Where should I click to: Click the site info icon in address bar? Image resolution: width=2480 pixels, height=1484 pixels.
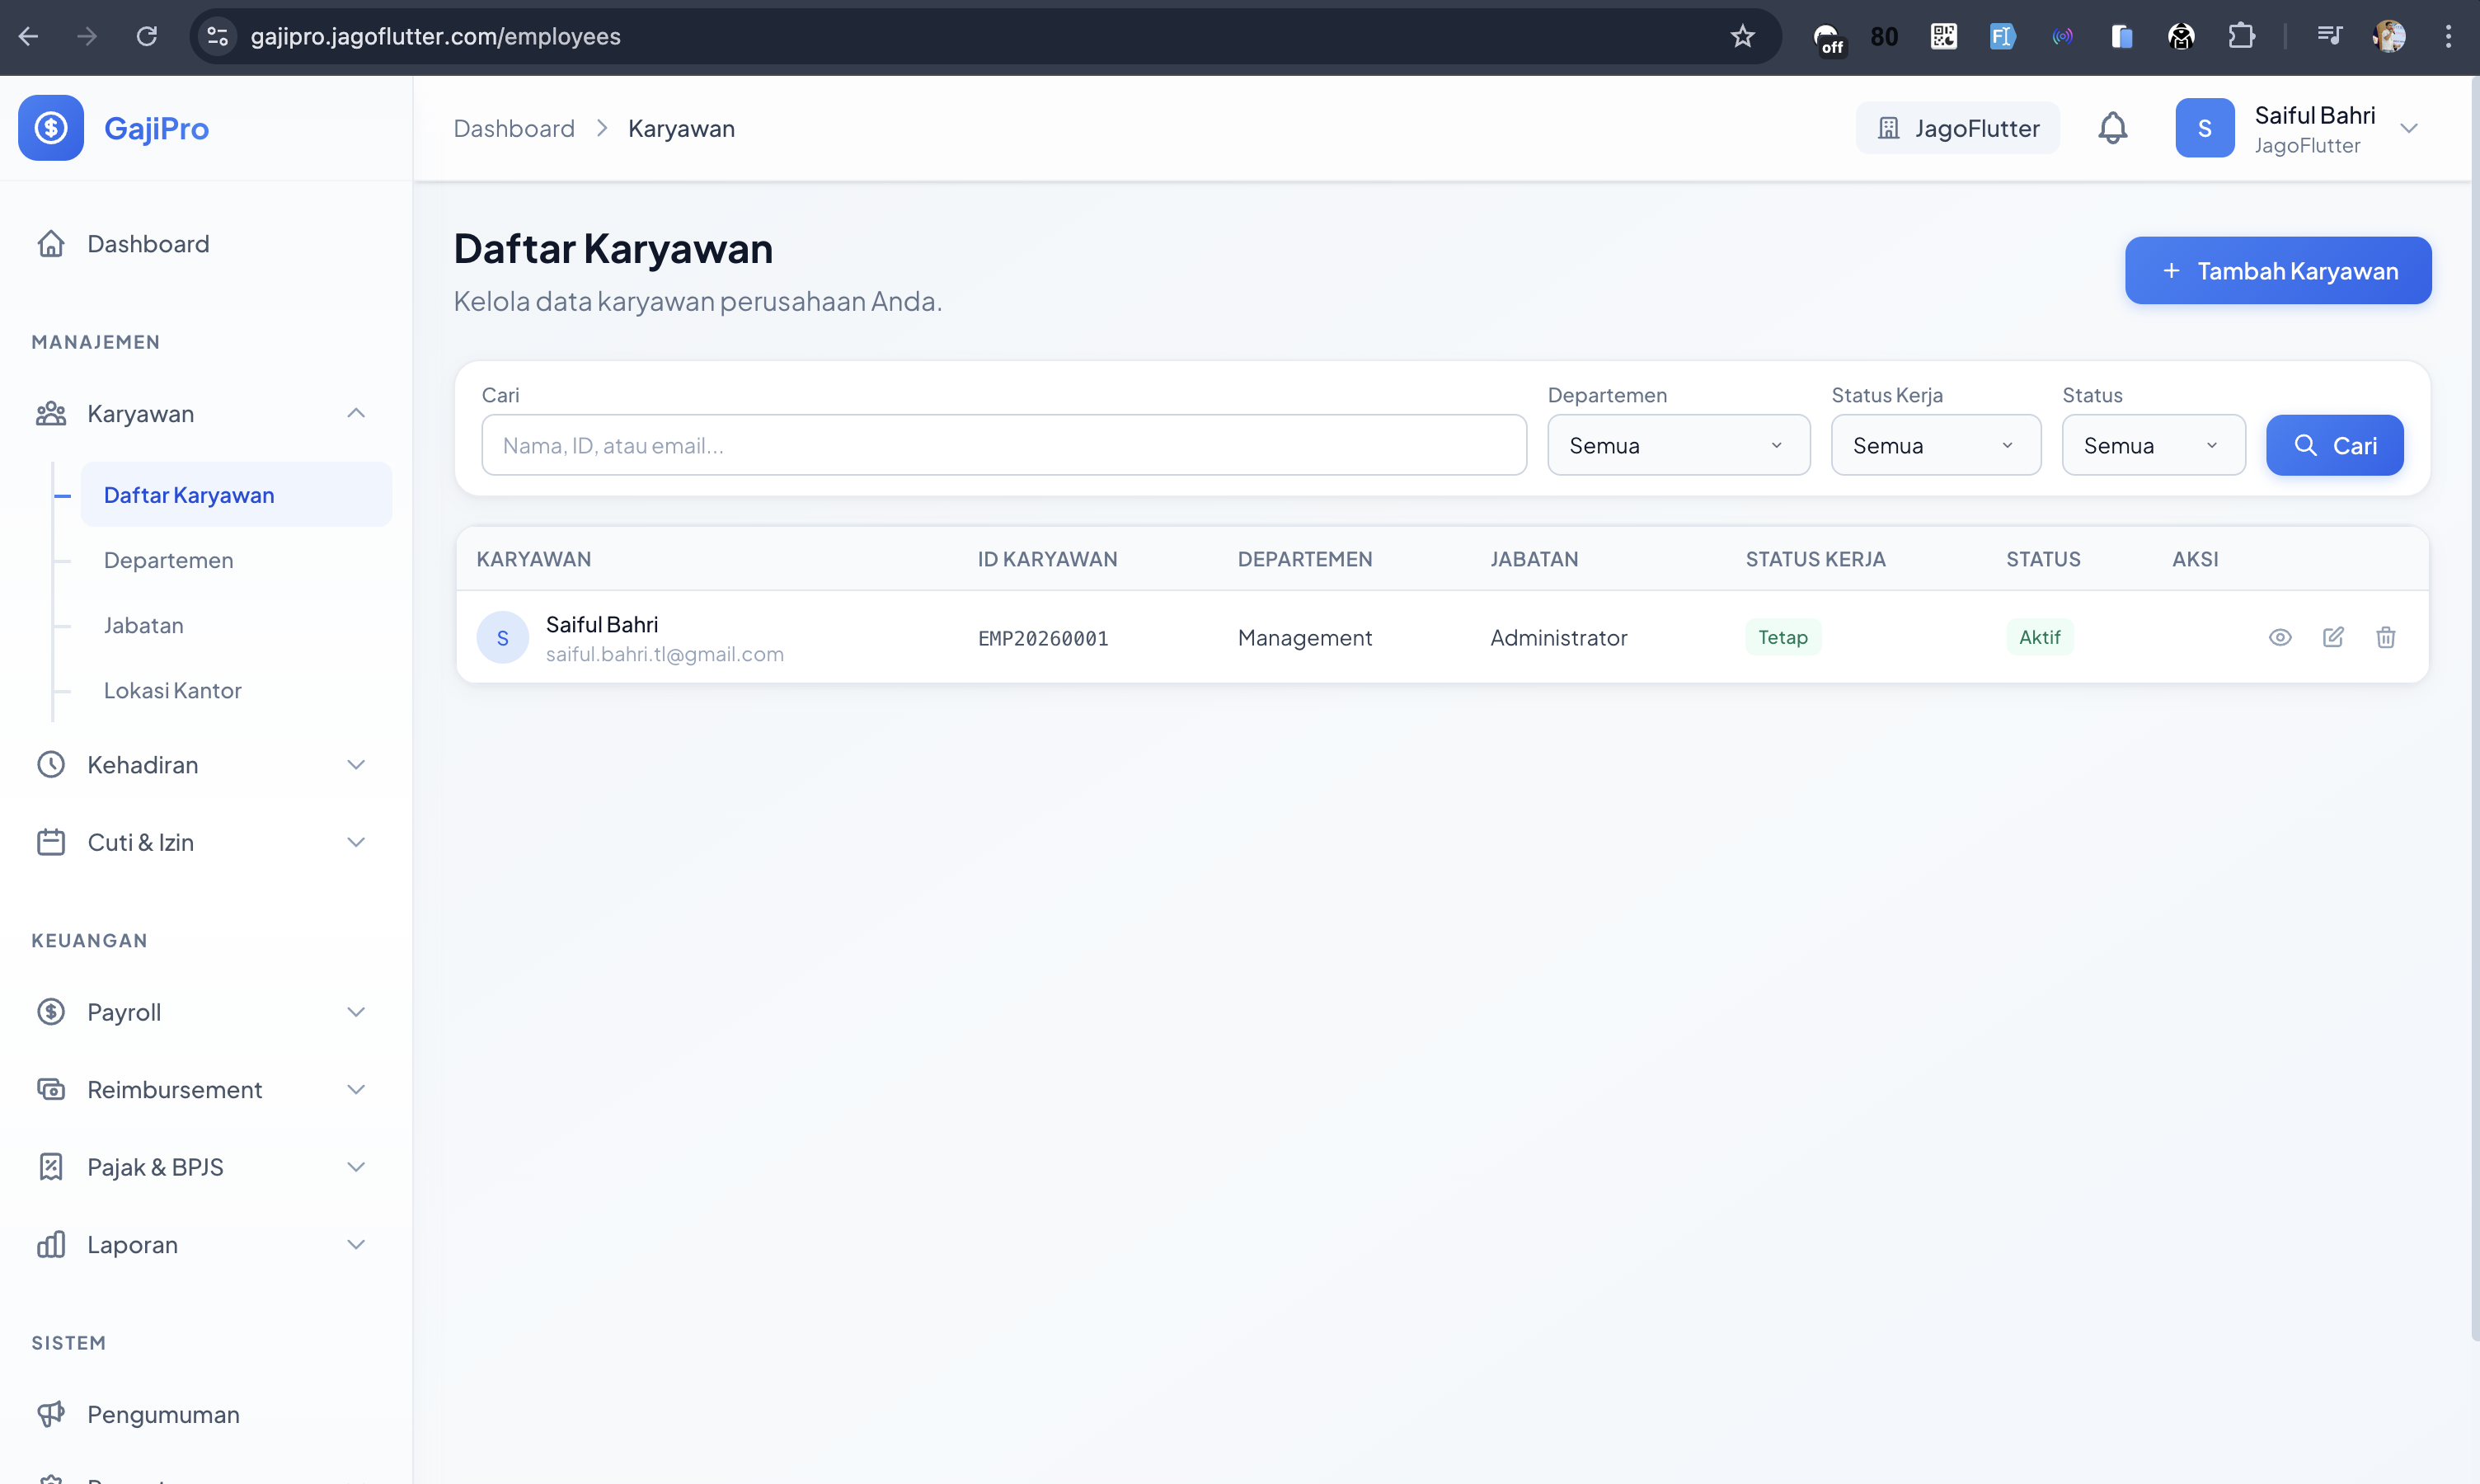[217, 37]
